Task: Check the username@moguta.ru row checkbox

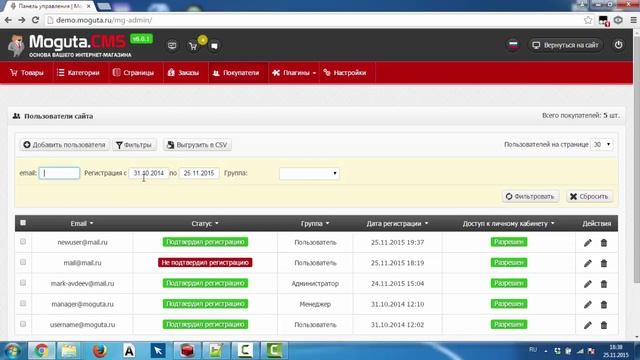Action: click(x=23, y=324)
